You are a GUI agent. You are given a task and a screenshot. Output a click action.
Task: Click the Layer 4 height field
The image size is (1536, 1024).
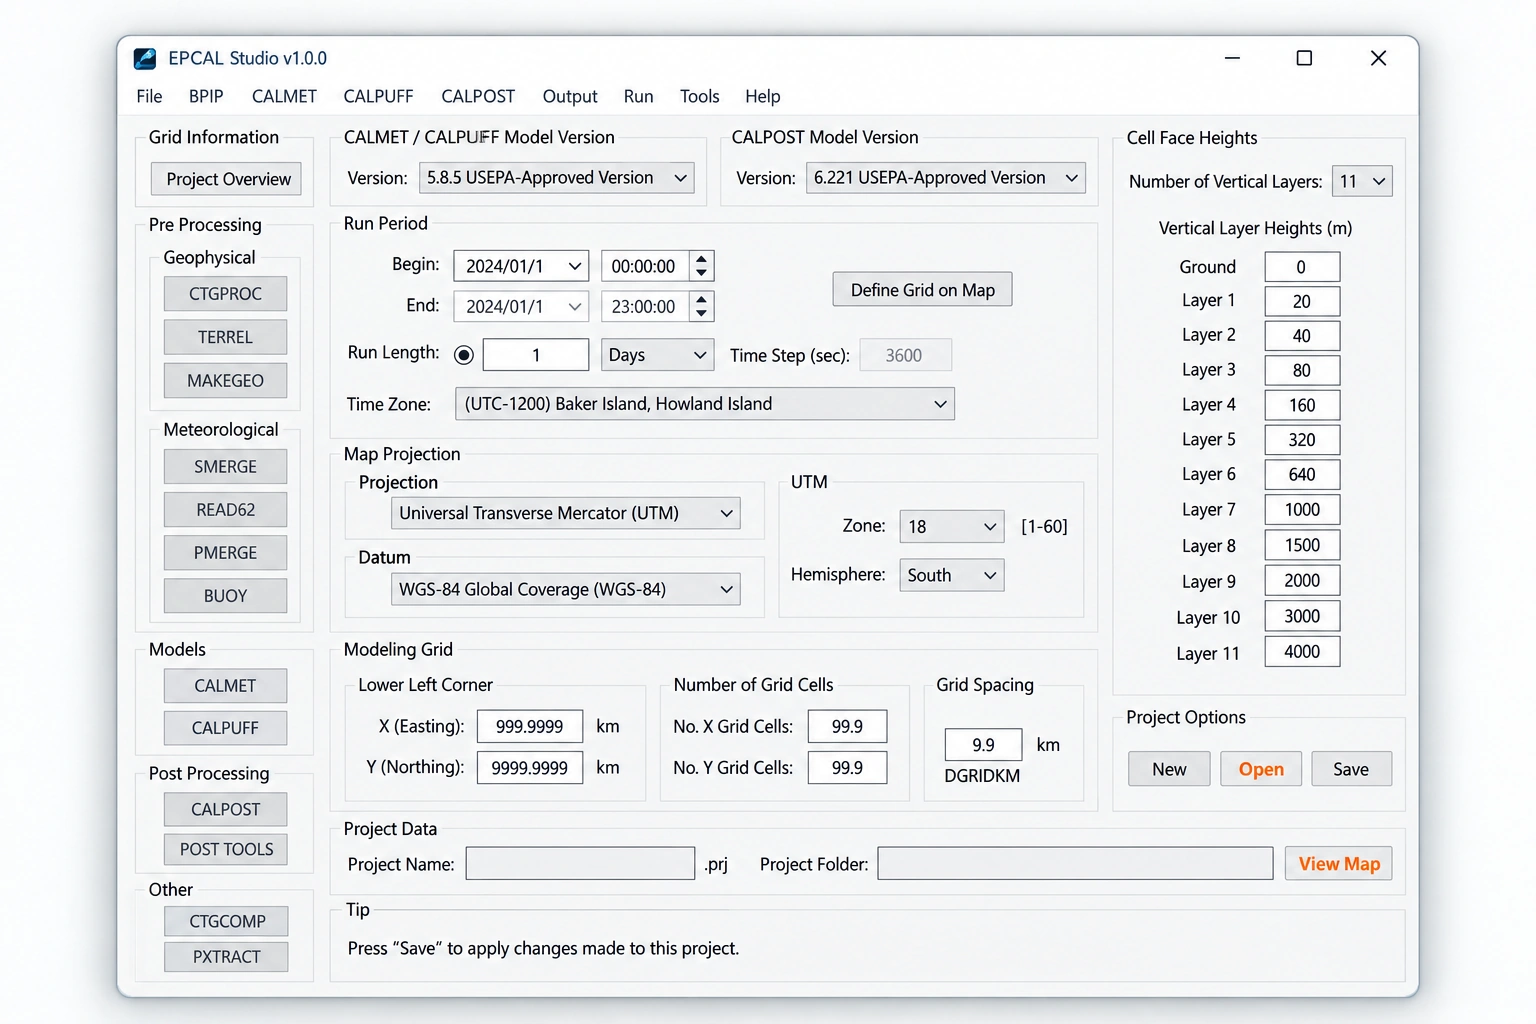tap(1302, 405)
